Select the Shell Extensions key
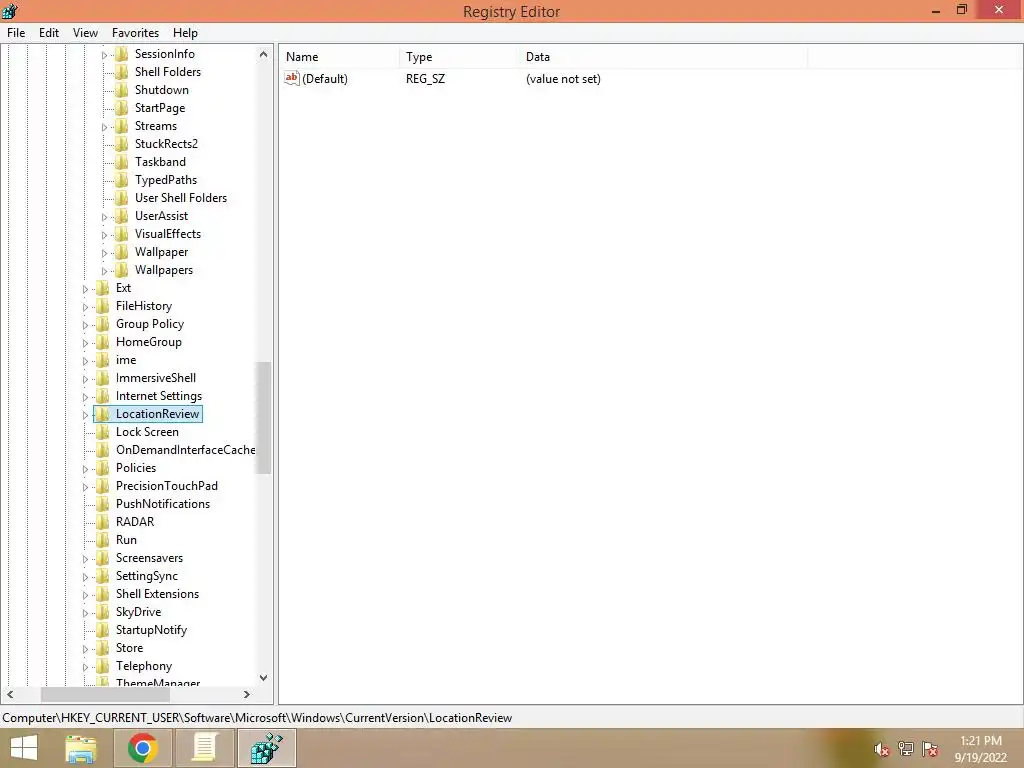This screenshot has height=768, width=1024. pyautogui.click(x=157, y=594)
